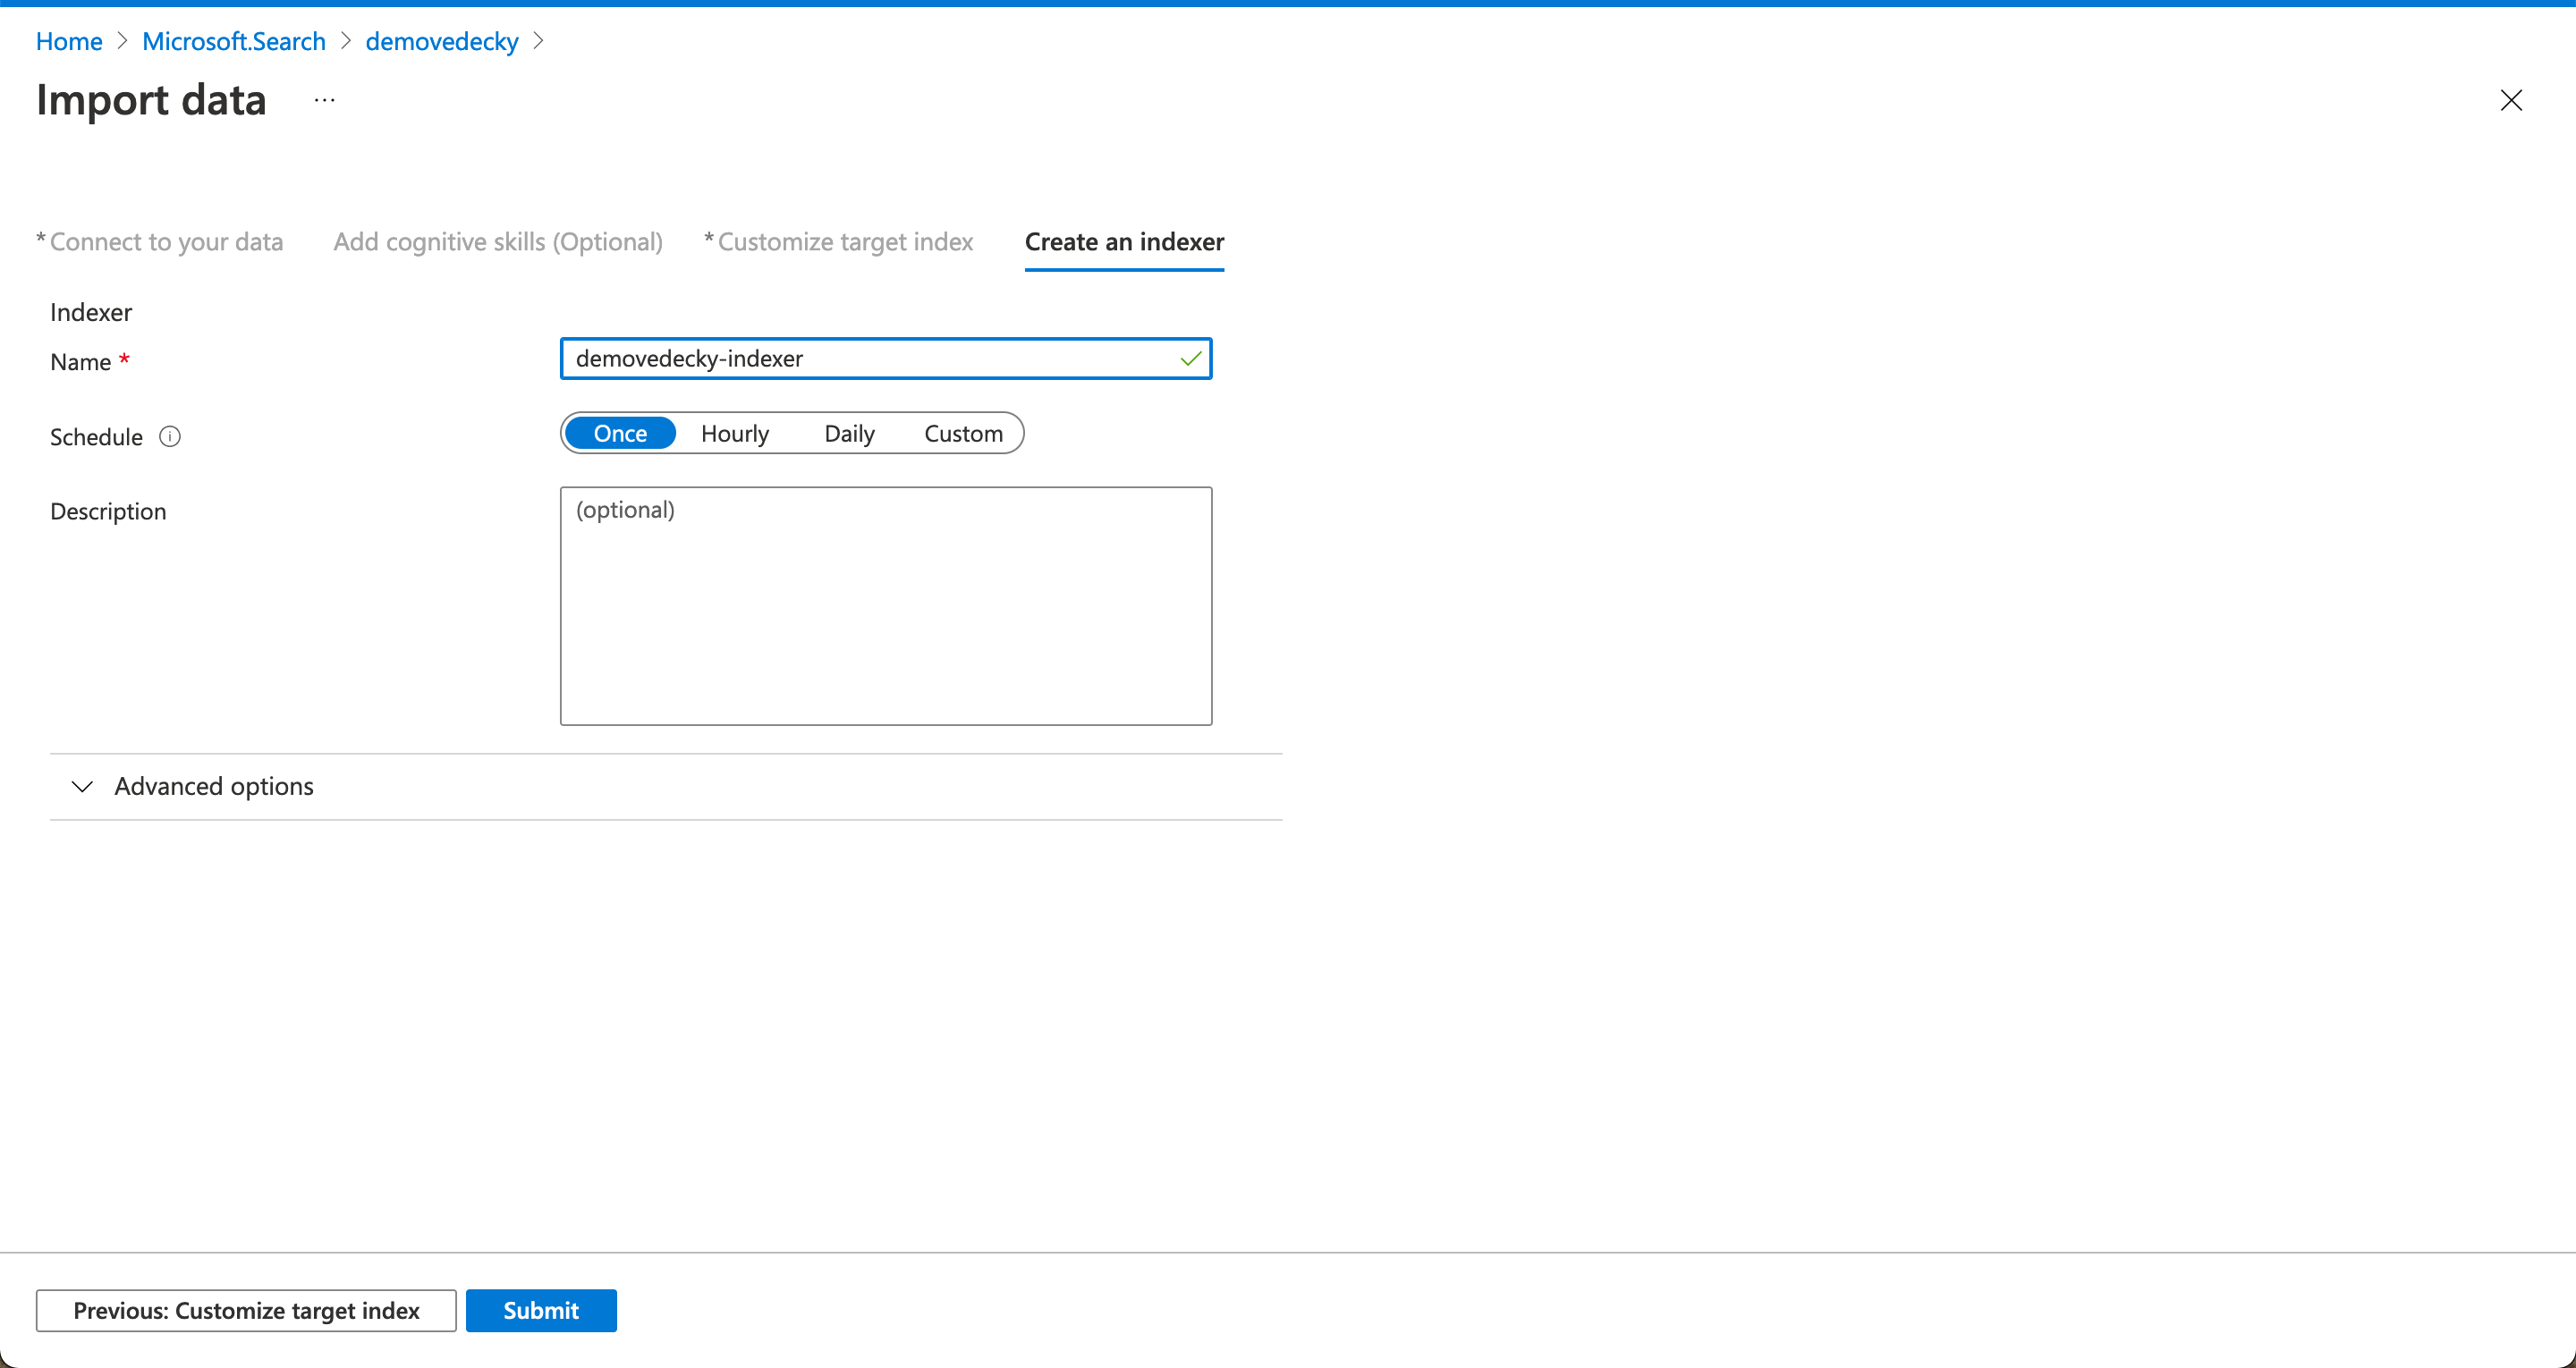Open the Home breadcrumb link
Image resolution: width=2576 pixels, height=1368 pixels.
pos(69,41)
